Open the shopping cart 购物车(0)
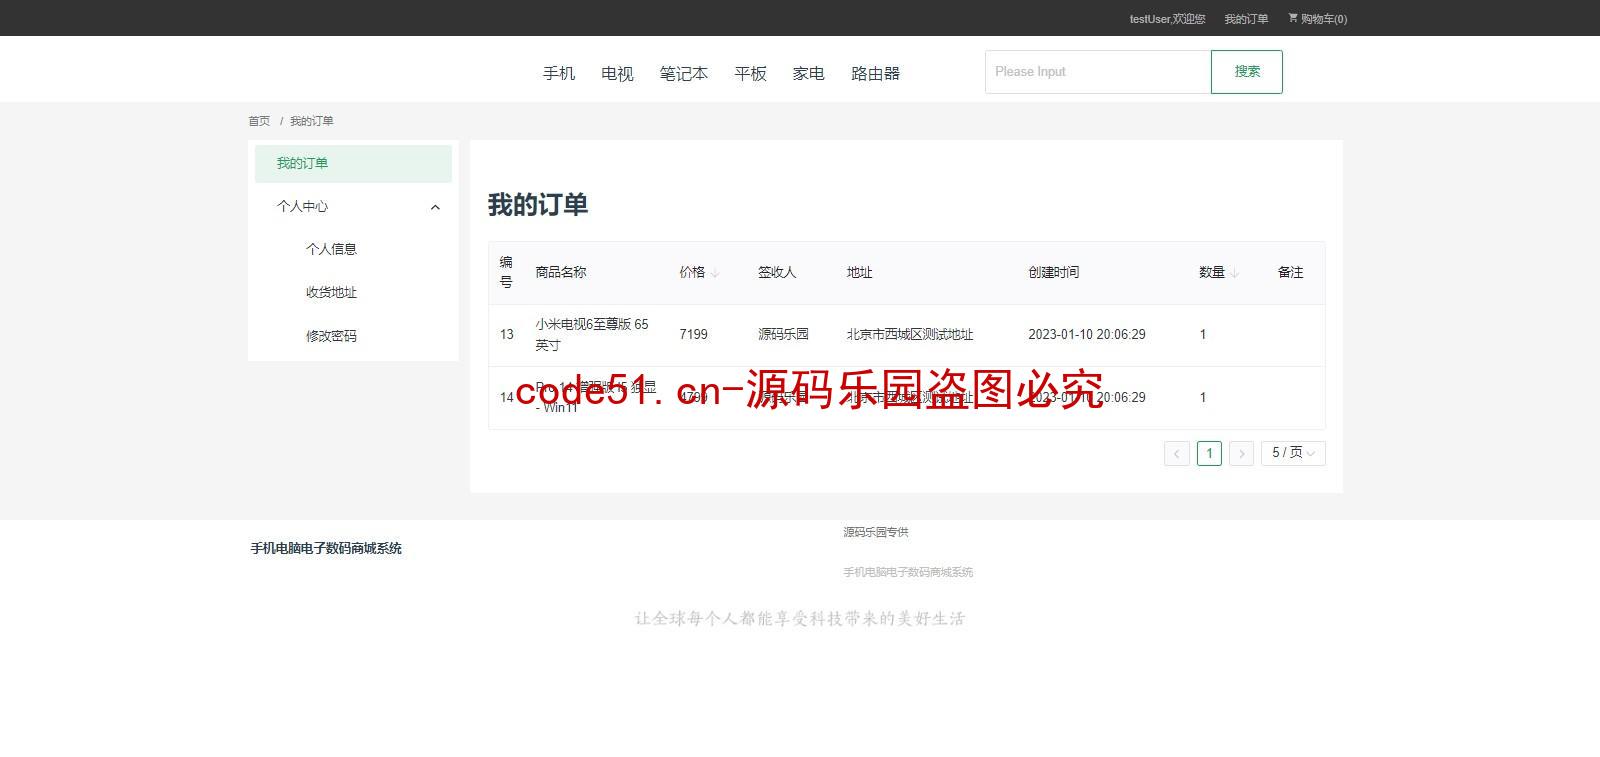 [1317, 18]
